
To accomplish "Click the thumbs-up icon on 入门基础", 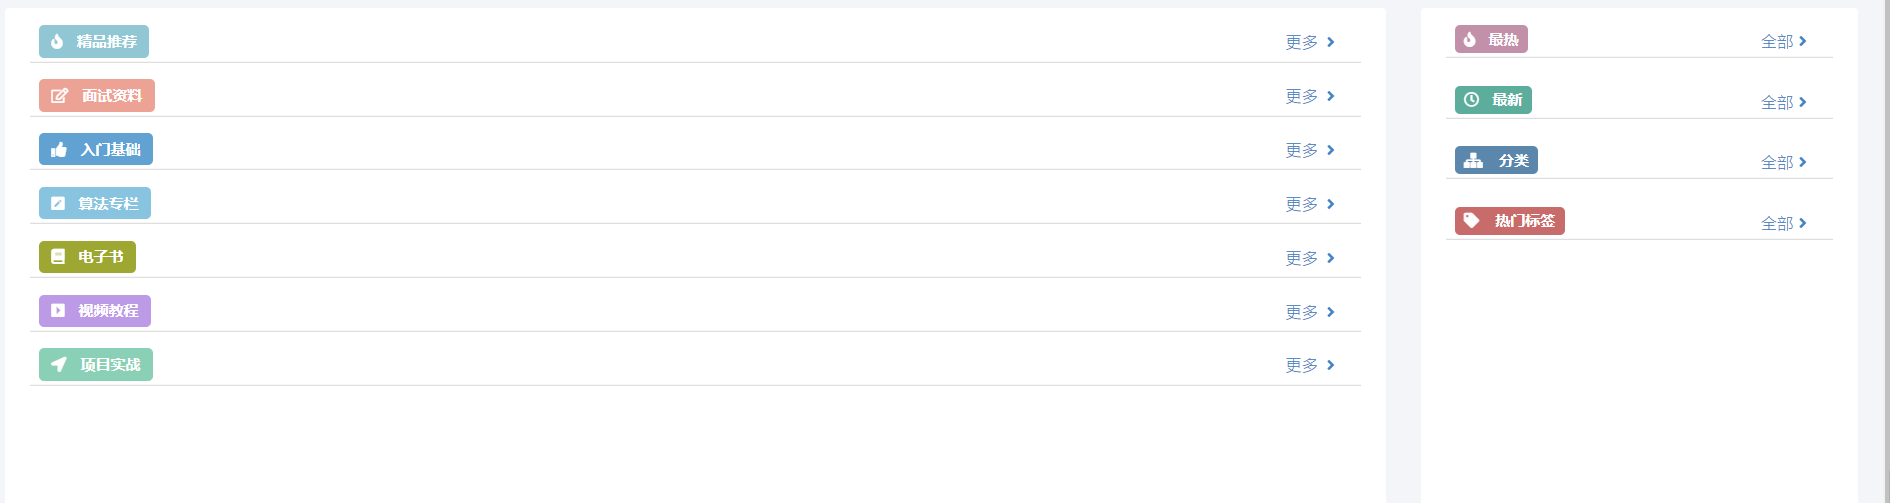I will [x=59, y=150].
